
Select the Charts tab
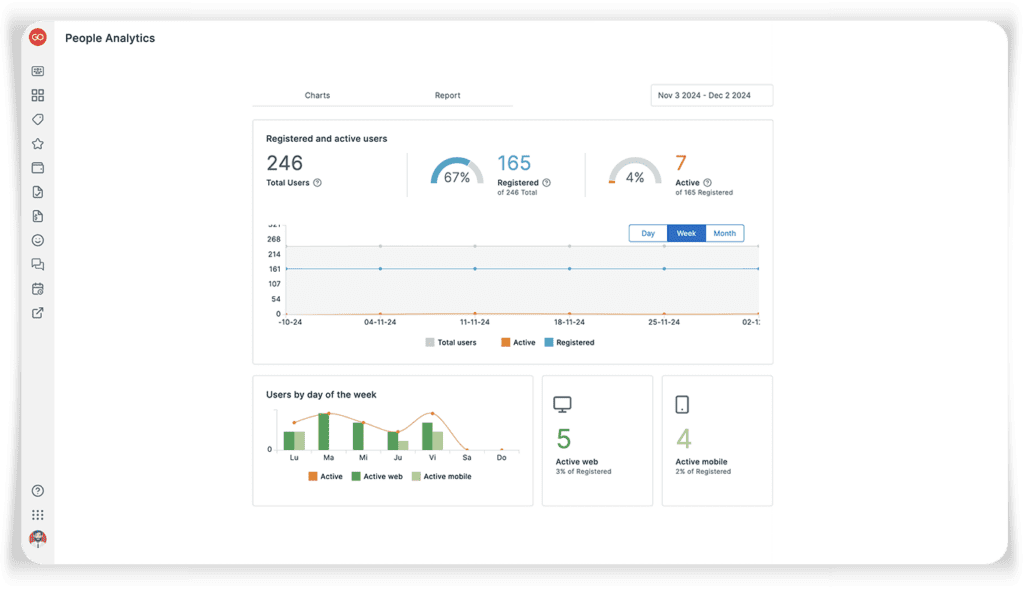click(x=317, y=95)
